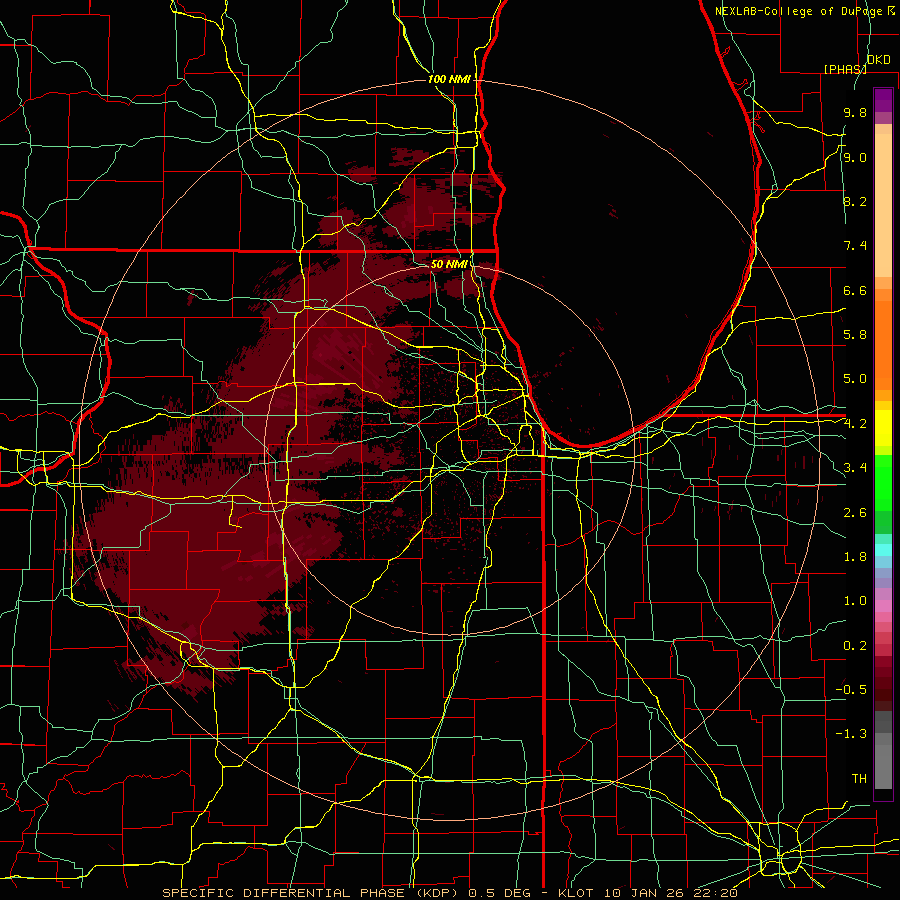Click the 0.2 scale value

click(855, 646)
